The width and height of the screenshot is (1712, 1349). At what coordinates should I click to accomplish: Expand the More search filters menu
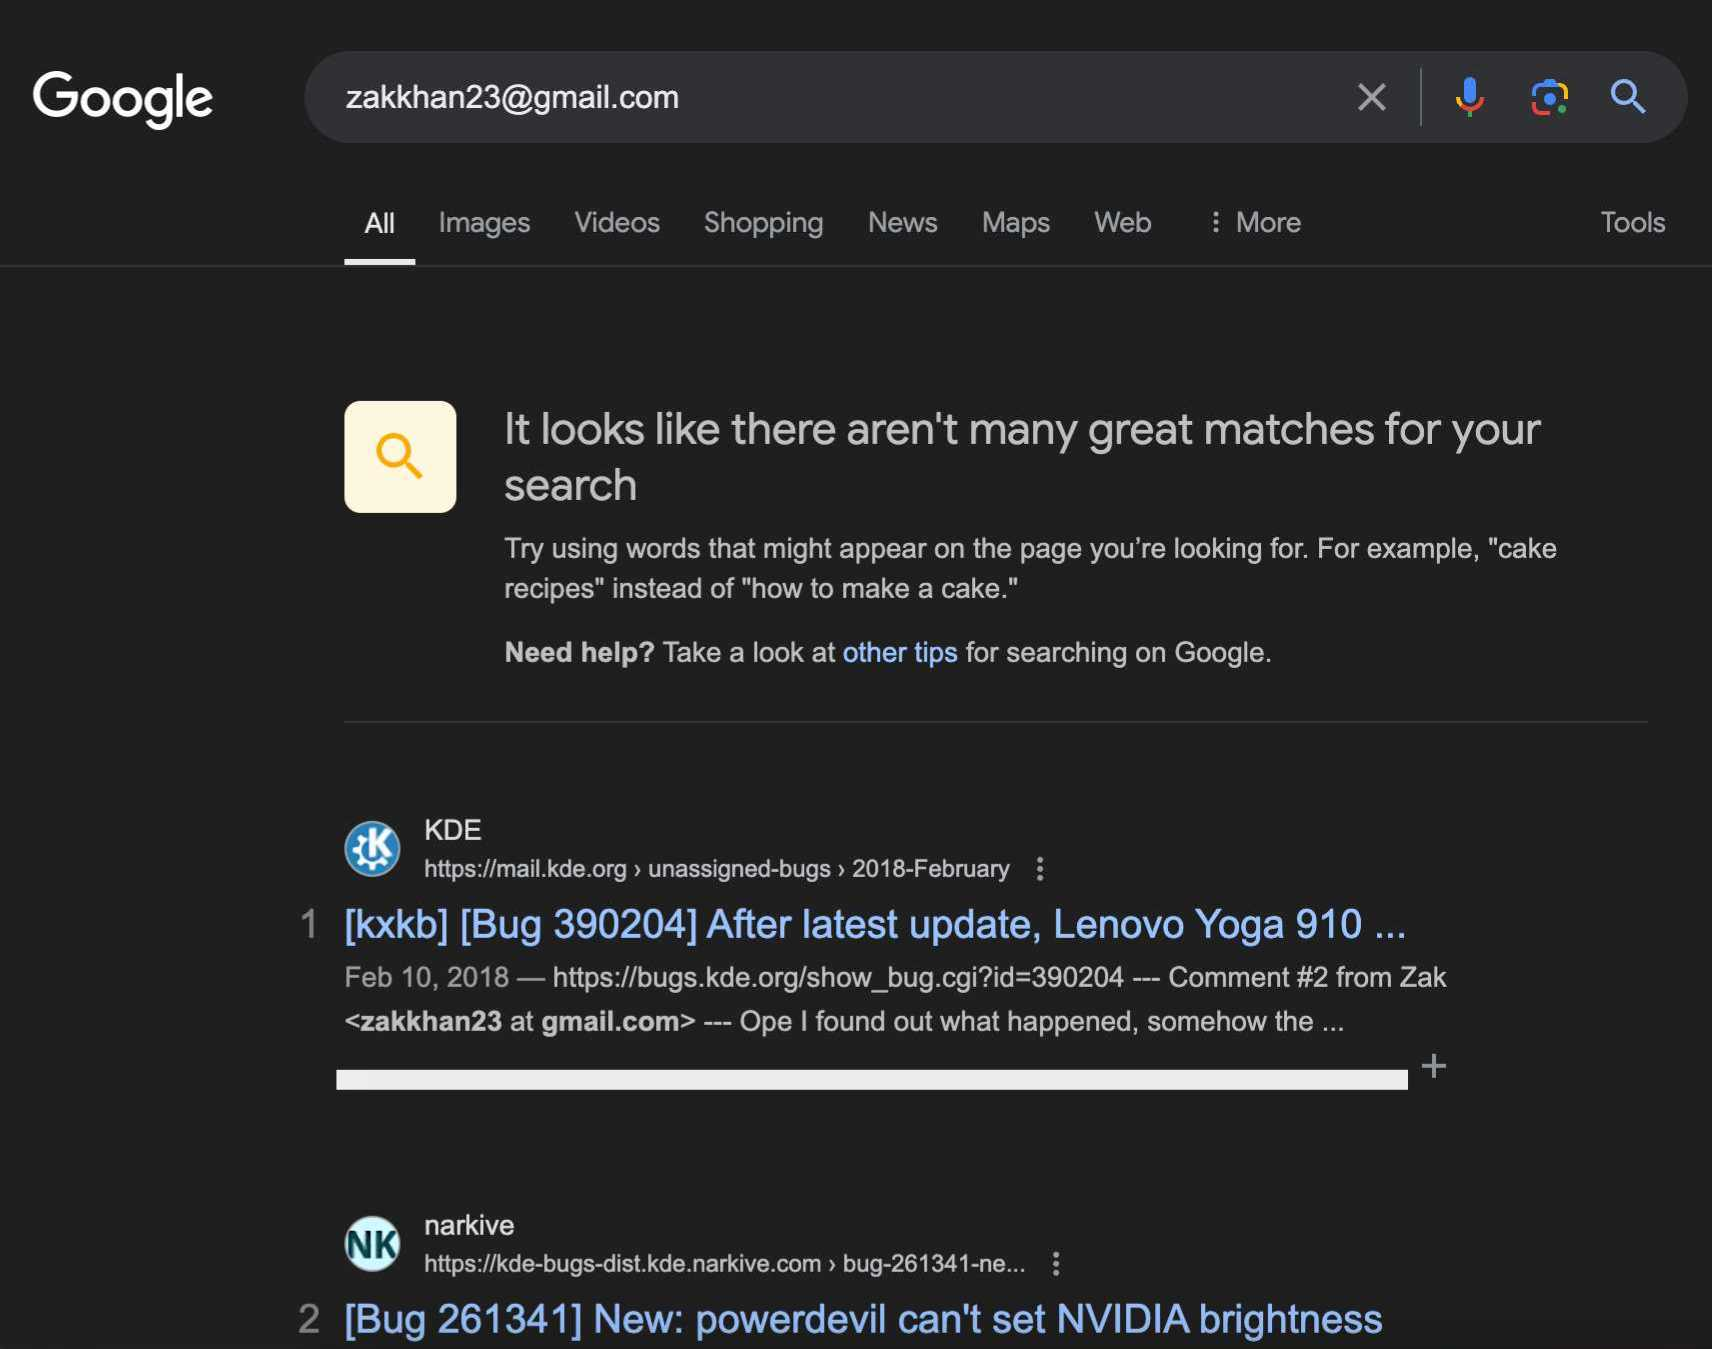click(1255, 222)
